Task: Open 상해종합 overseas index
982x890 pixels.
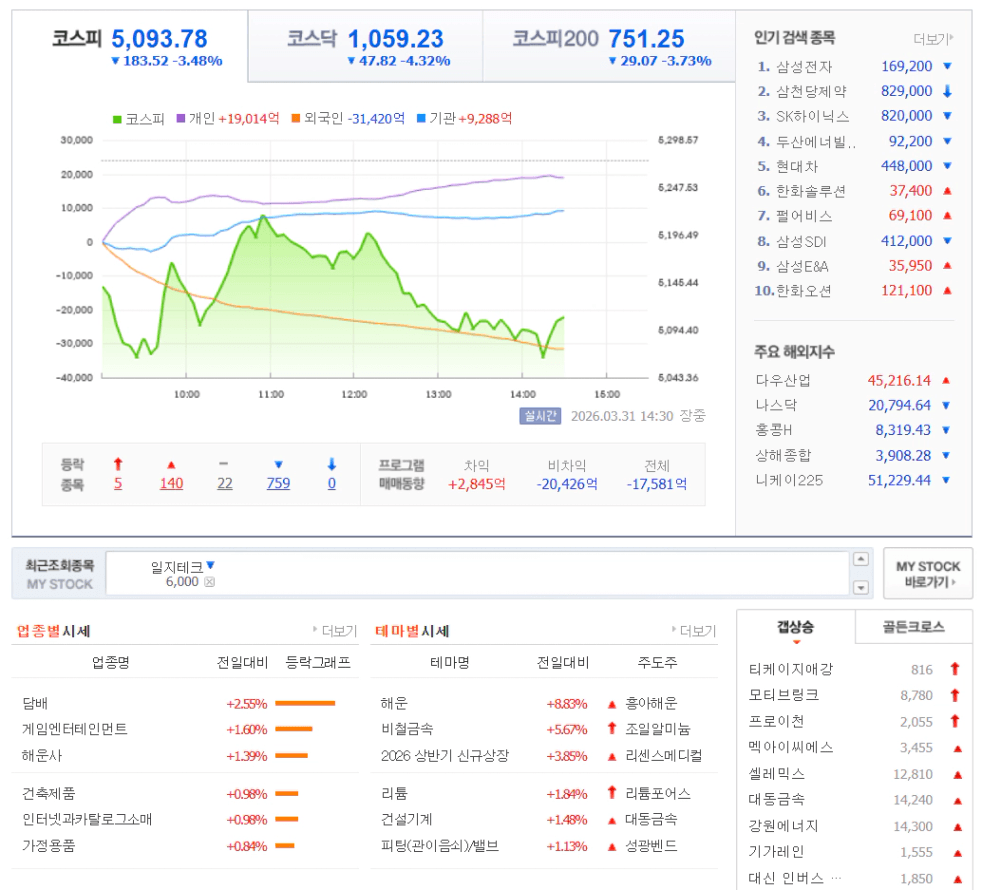Action: click(783, 455)
